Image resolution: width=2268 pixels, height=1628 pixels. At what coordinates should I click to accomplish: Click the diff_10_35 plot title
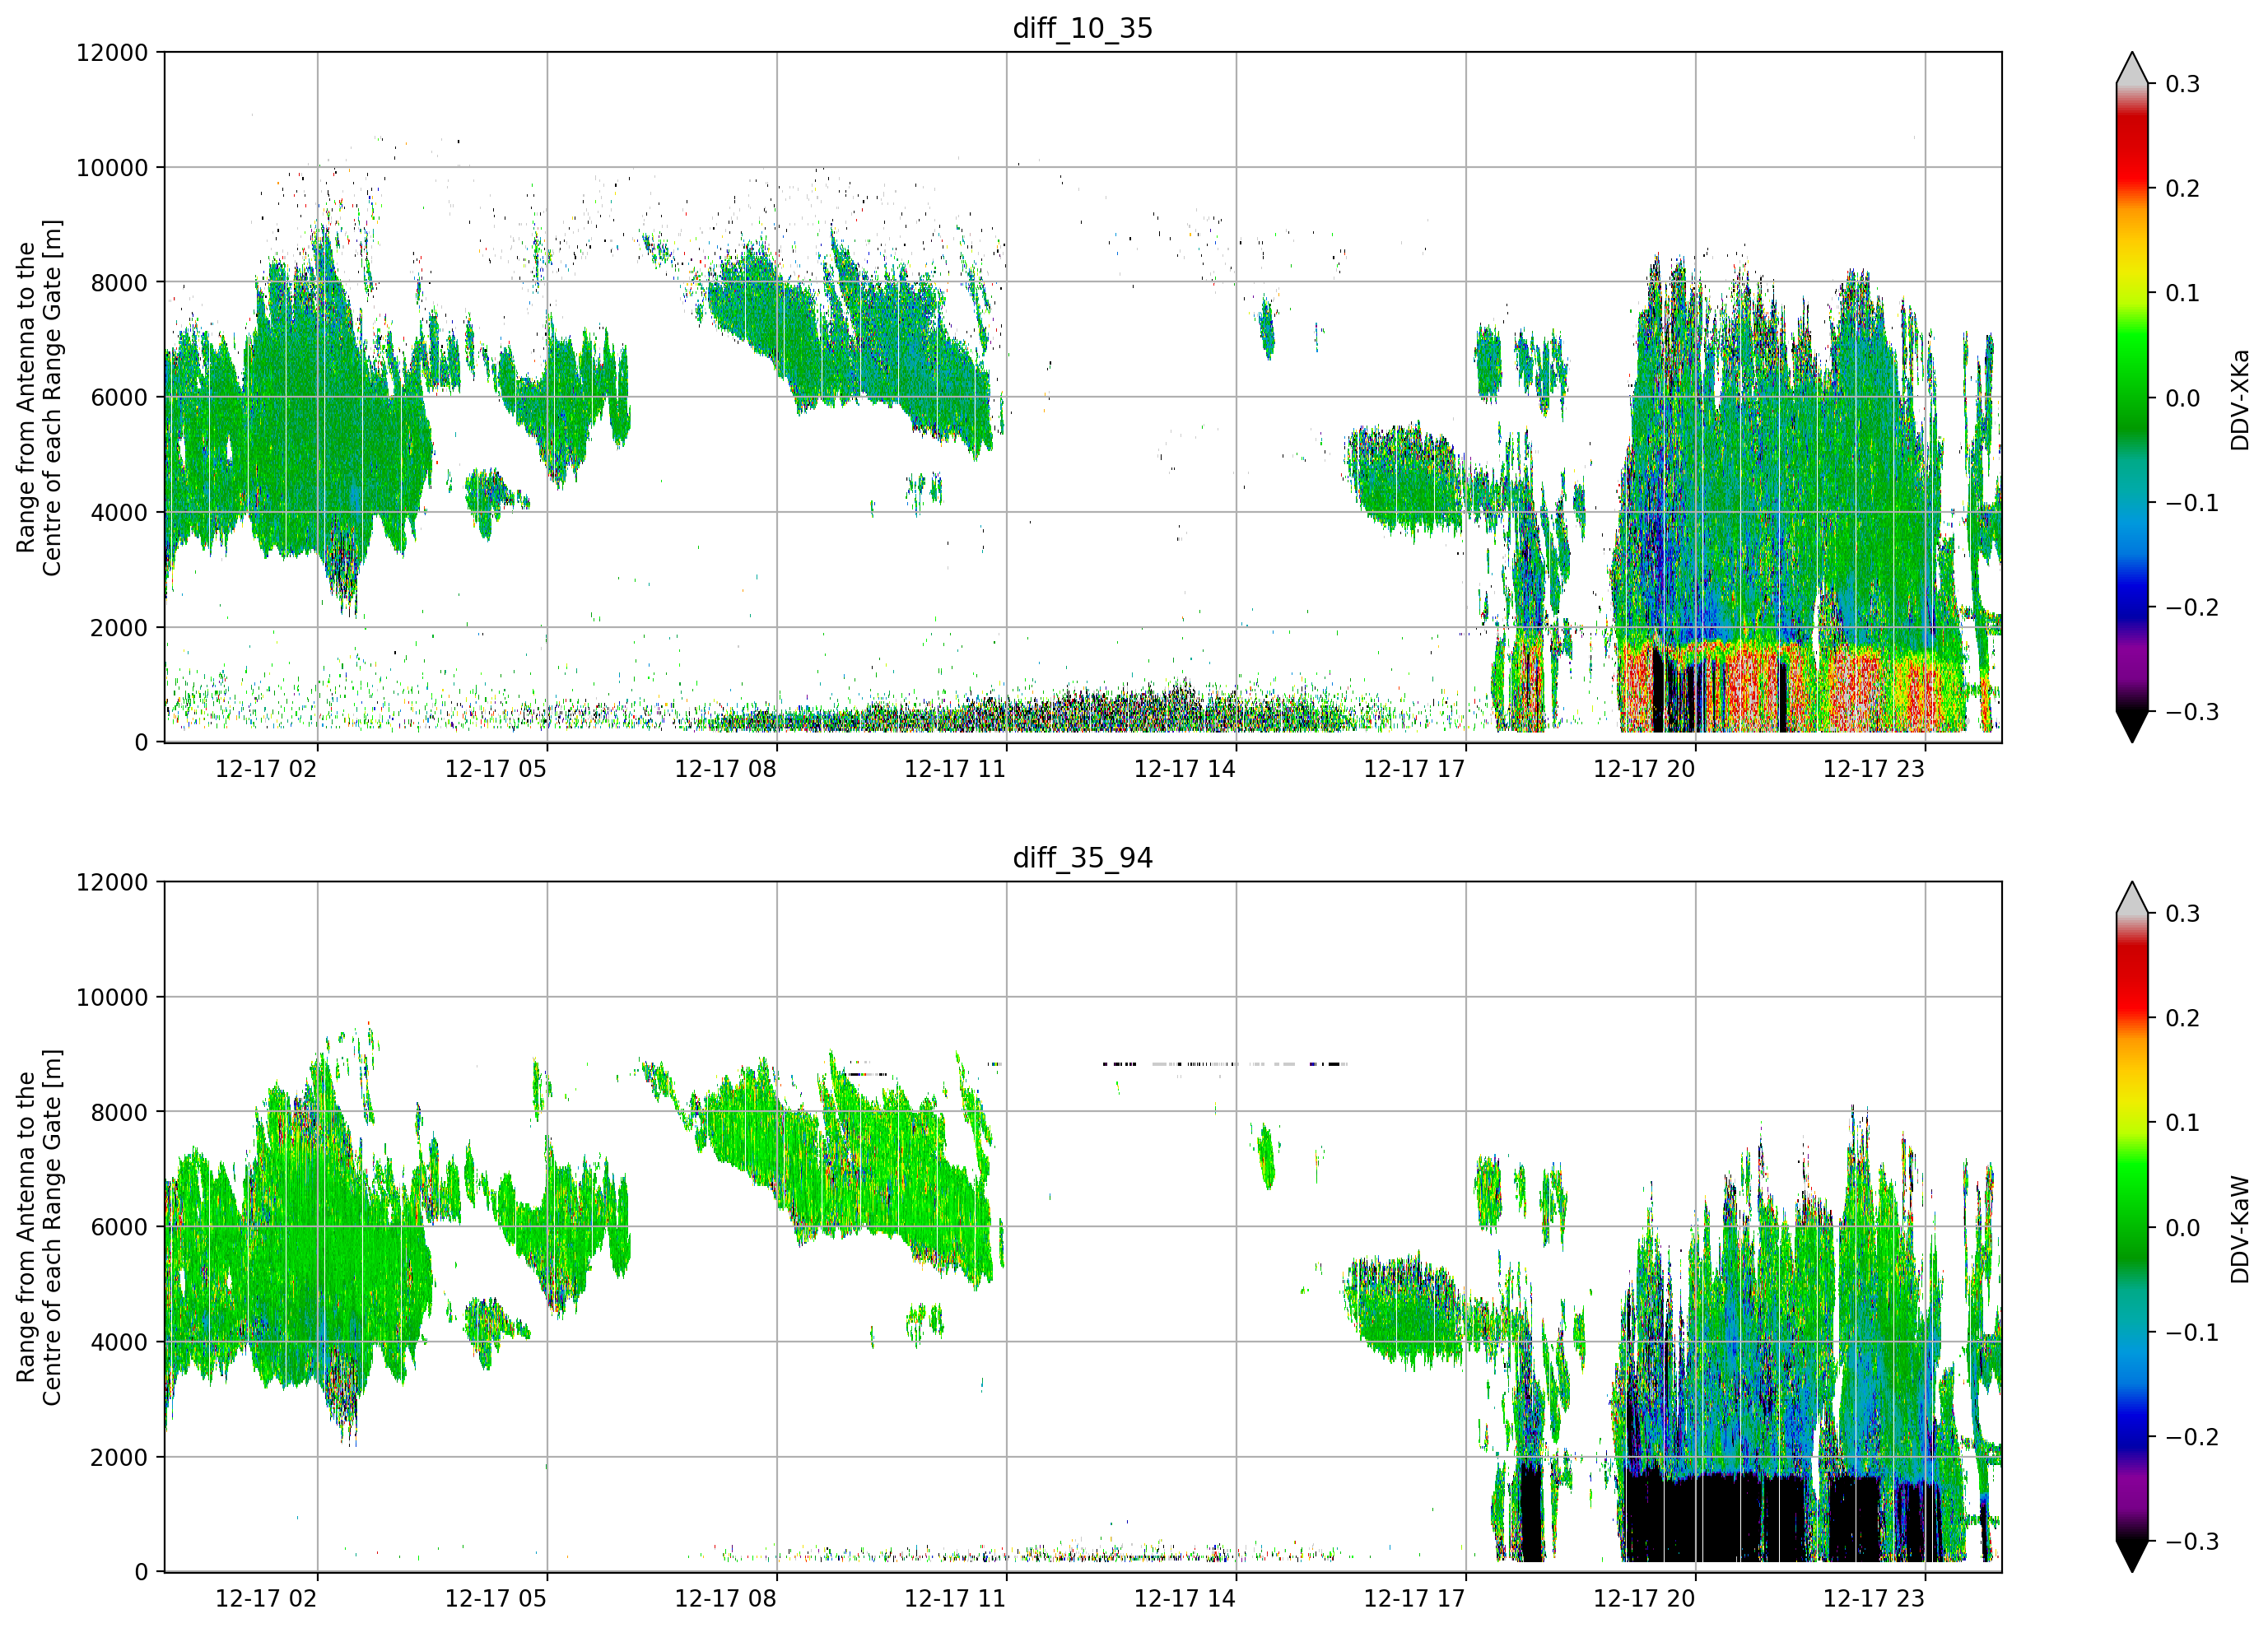pos(1082,28)
